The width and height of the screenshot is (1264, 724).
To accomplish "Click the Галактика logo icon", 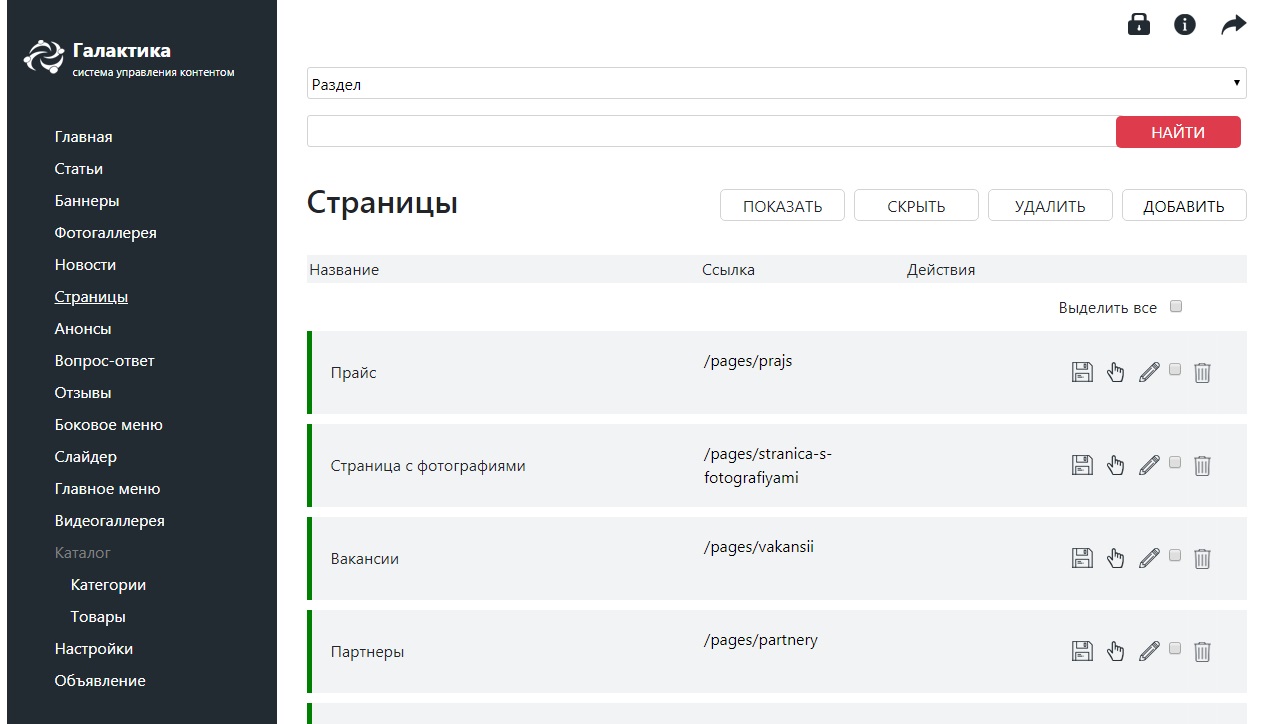I will pyautogui.click(x=43, y=57).
